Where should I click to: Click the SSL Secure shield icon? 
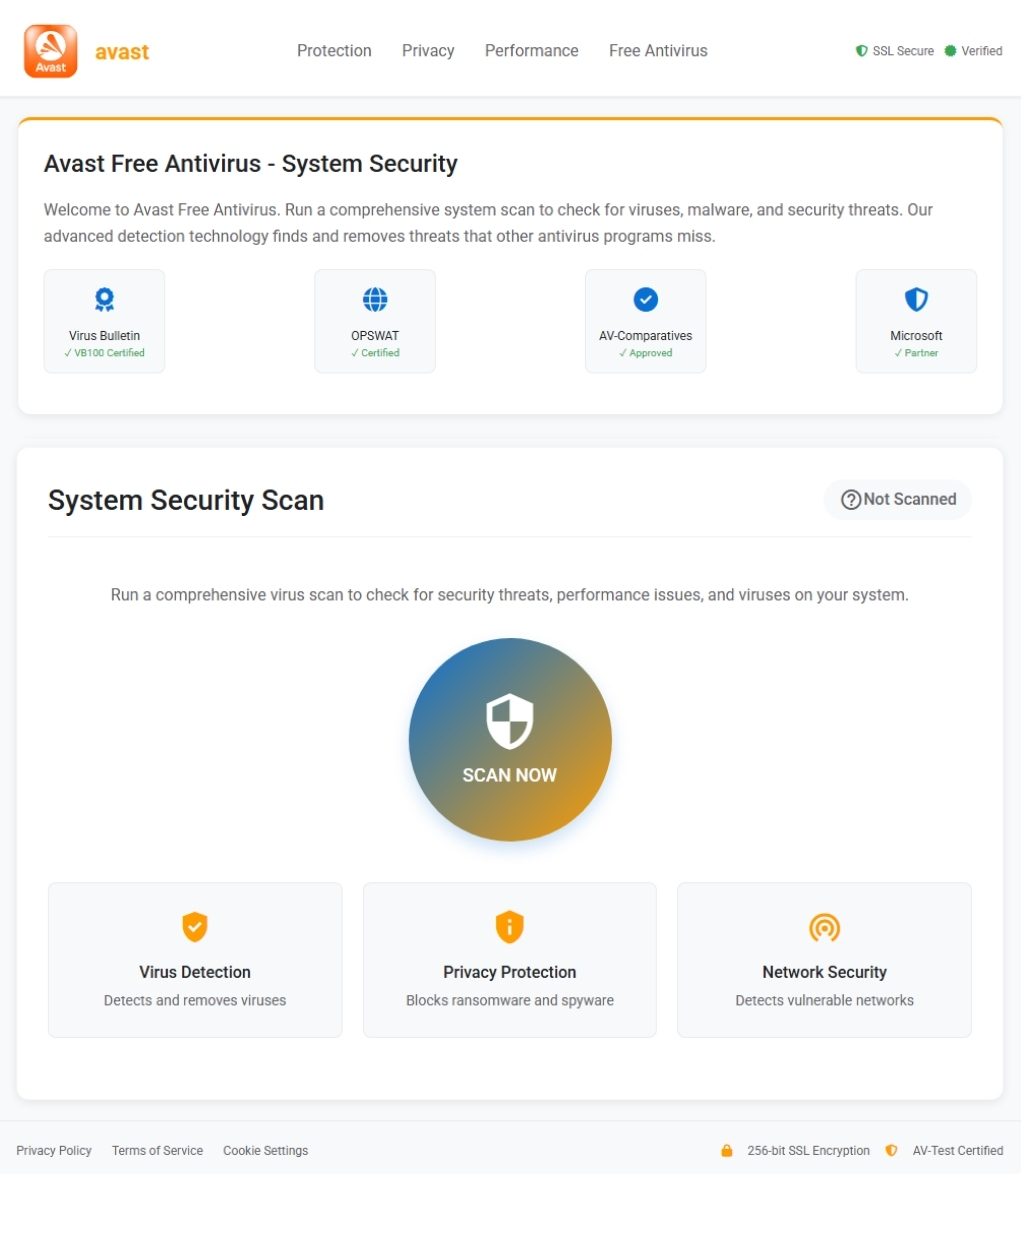click(x=861, y=51)
